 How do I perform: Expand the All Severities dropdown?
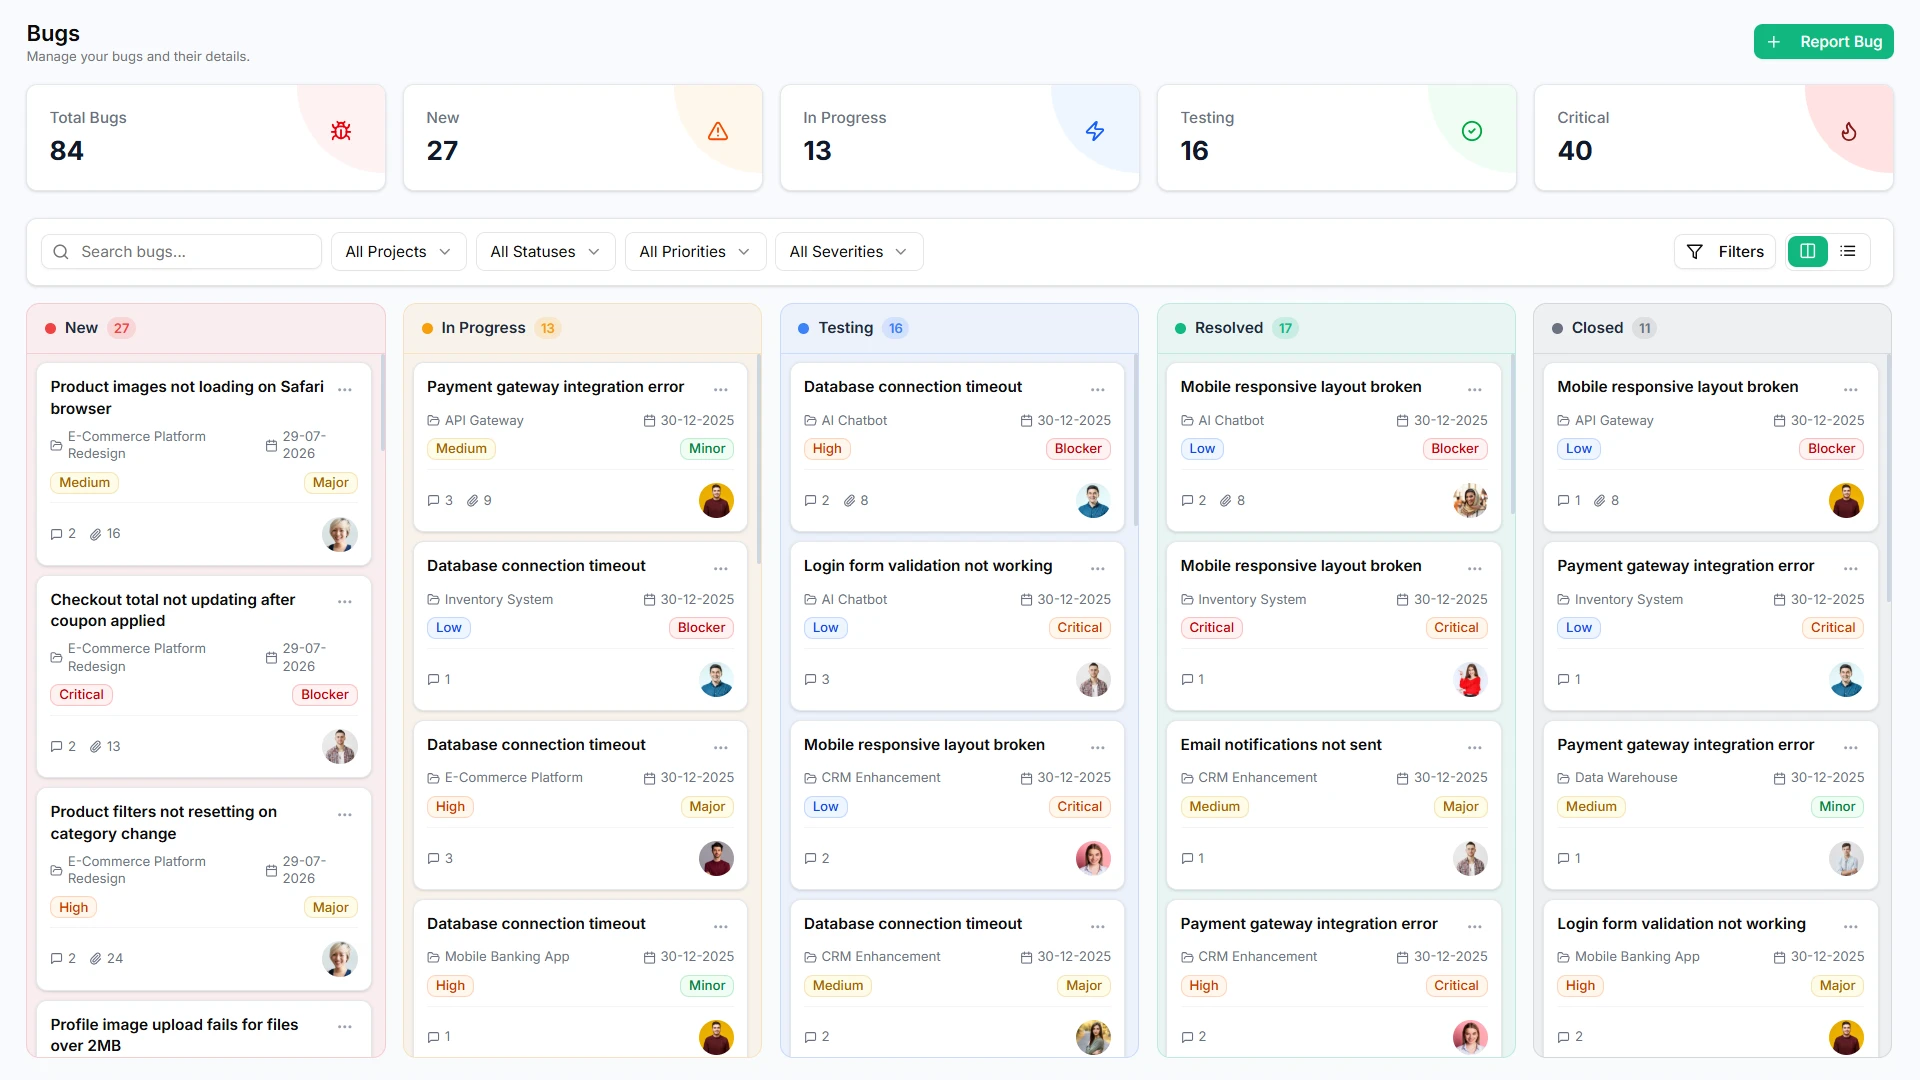pos(848,252)
